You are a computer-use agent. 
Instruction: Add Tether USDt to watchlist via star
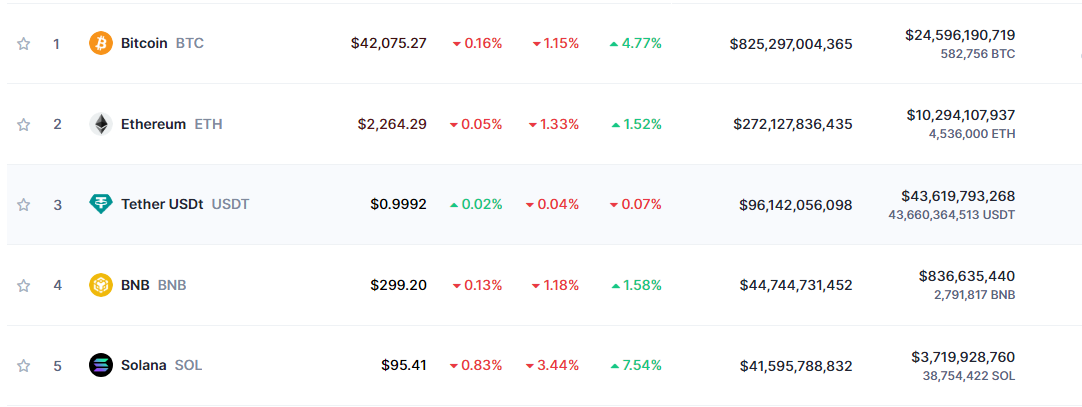coord(23,204)
